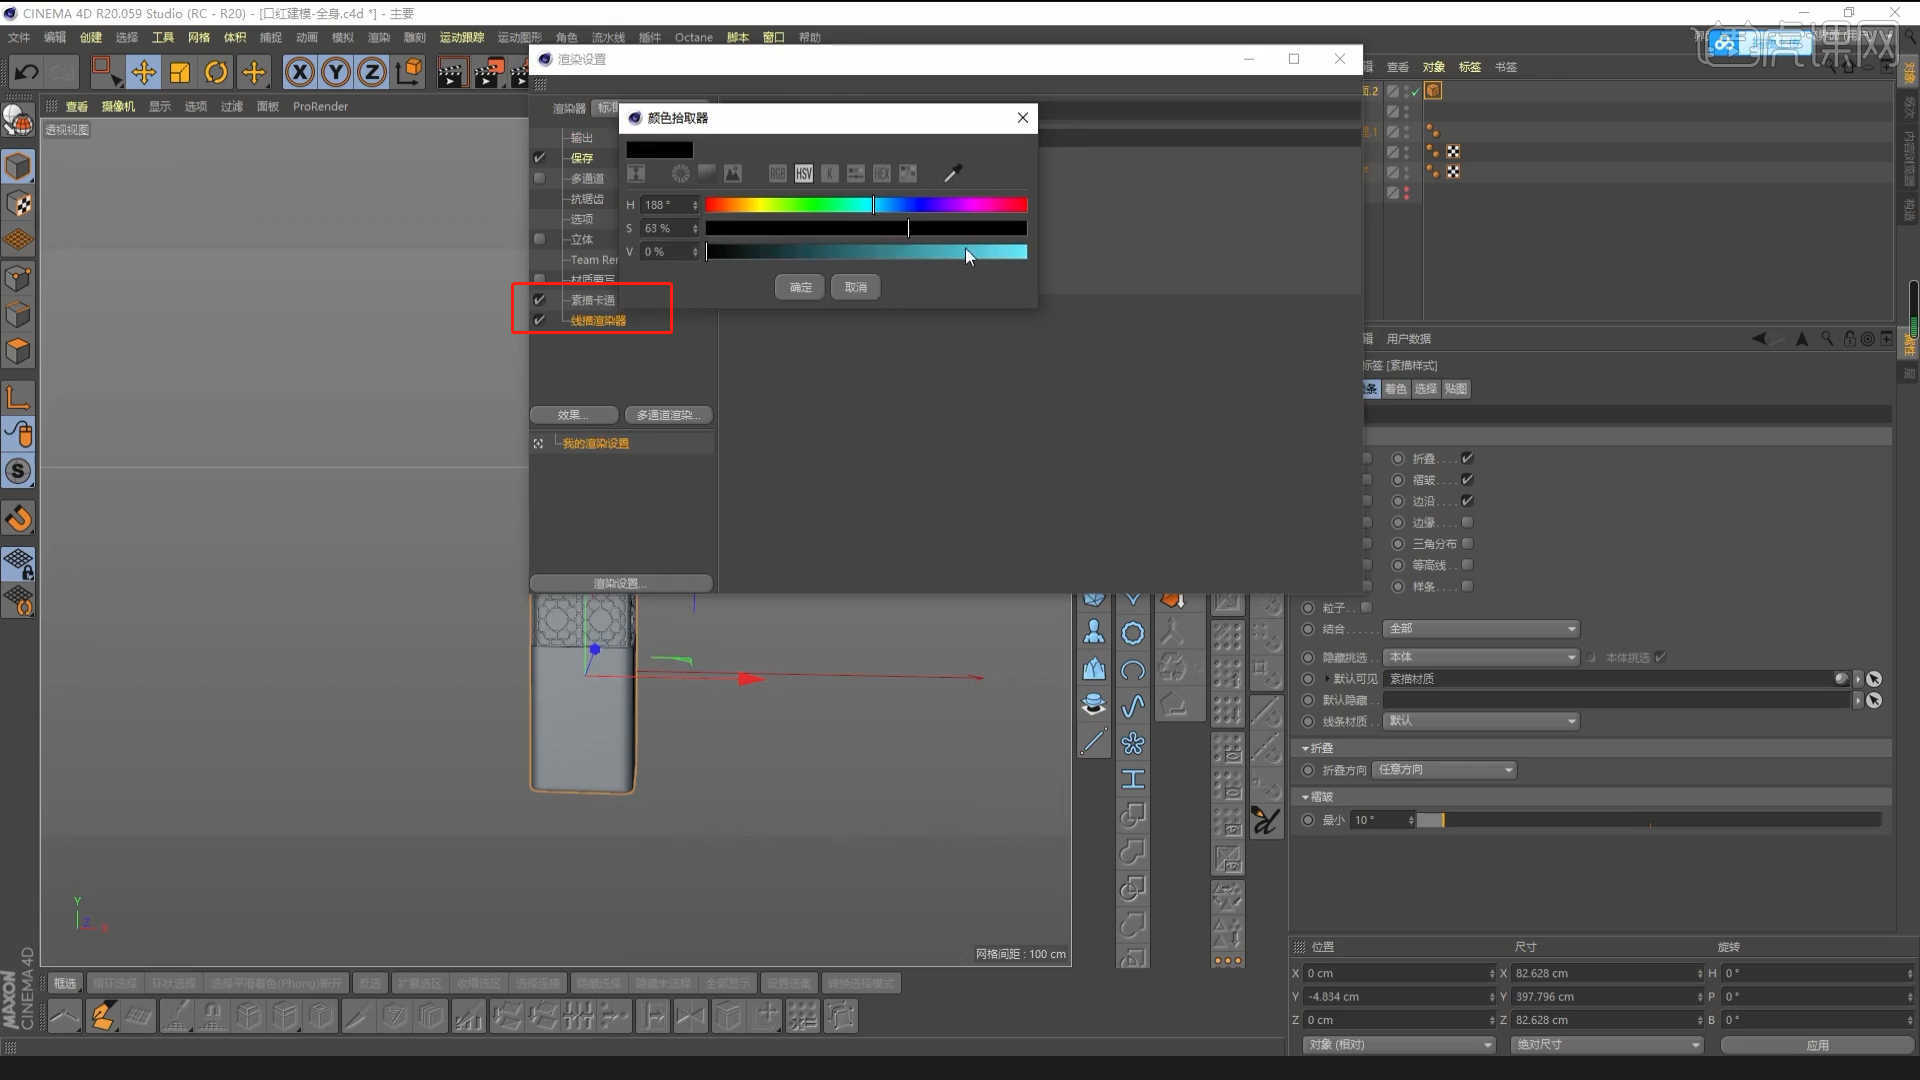The image size is (1920, 1080).
Task: Click the H value field showing 188°
Action: pos(665,205)
